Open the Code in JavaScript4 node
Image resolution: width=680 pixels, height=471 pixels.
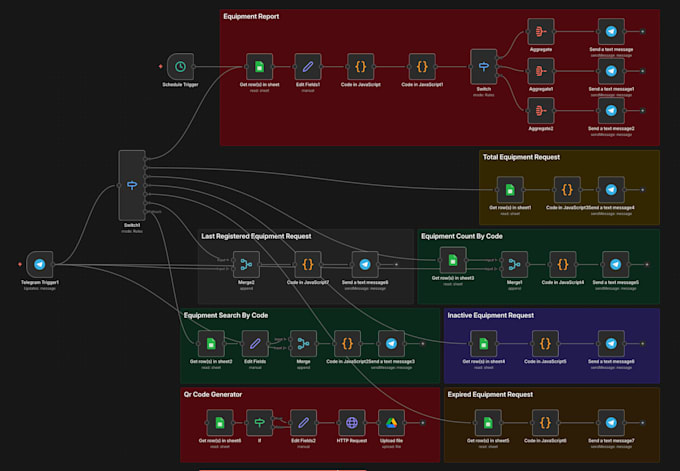click(x=562, y=264)
